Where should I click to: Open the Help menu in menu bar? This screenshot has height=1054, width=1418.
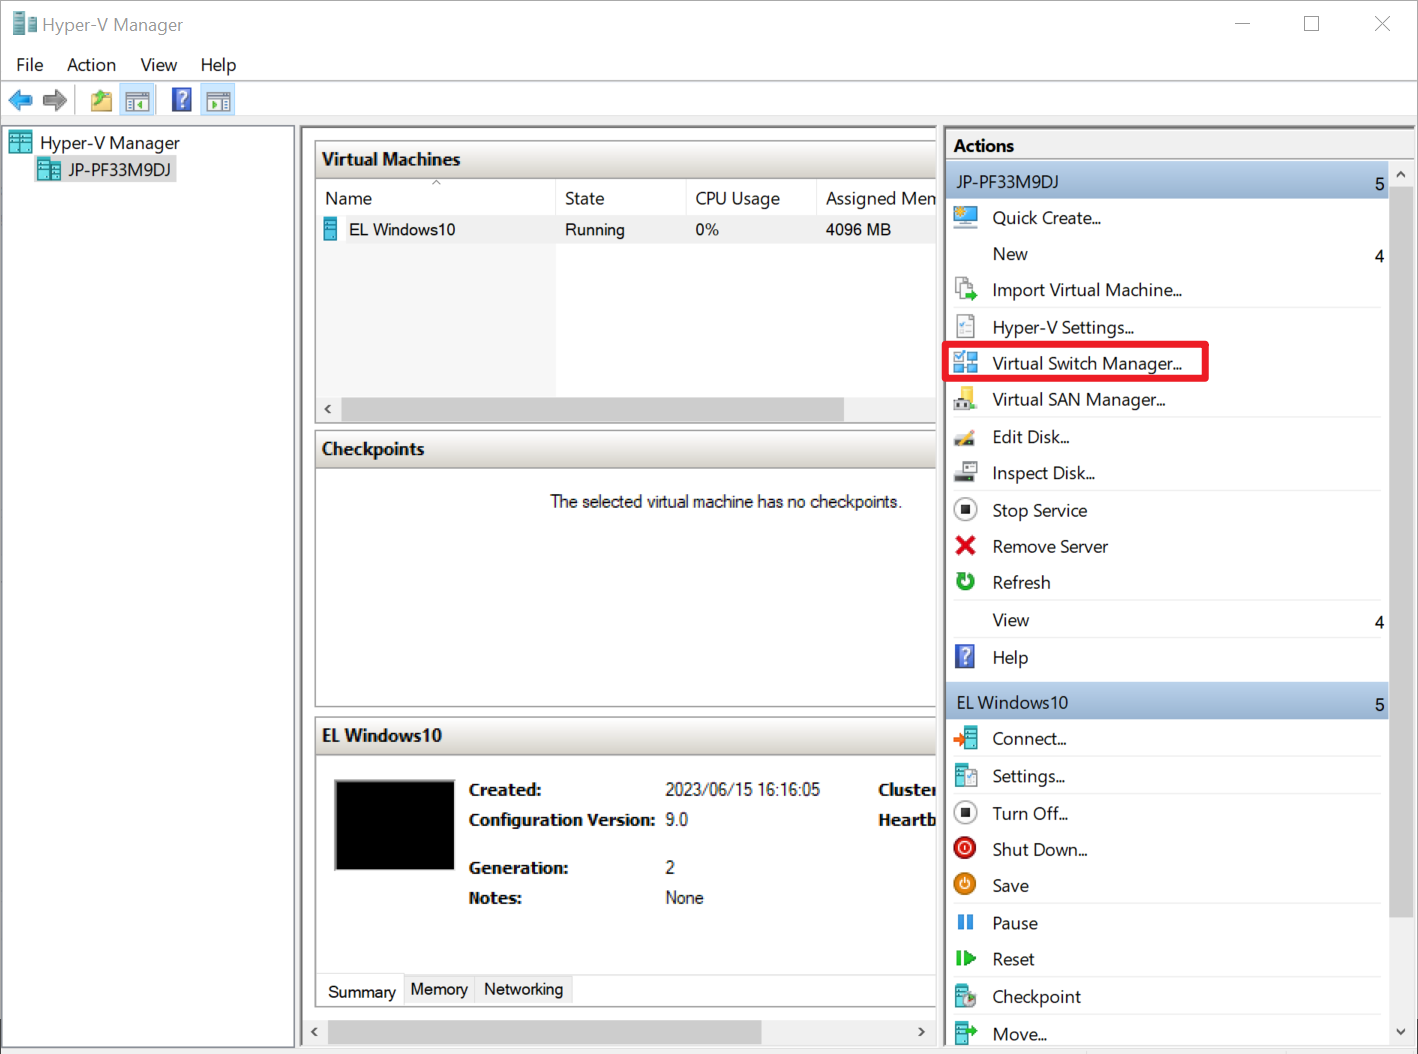point(218,65)
